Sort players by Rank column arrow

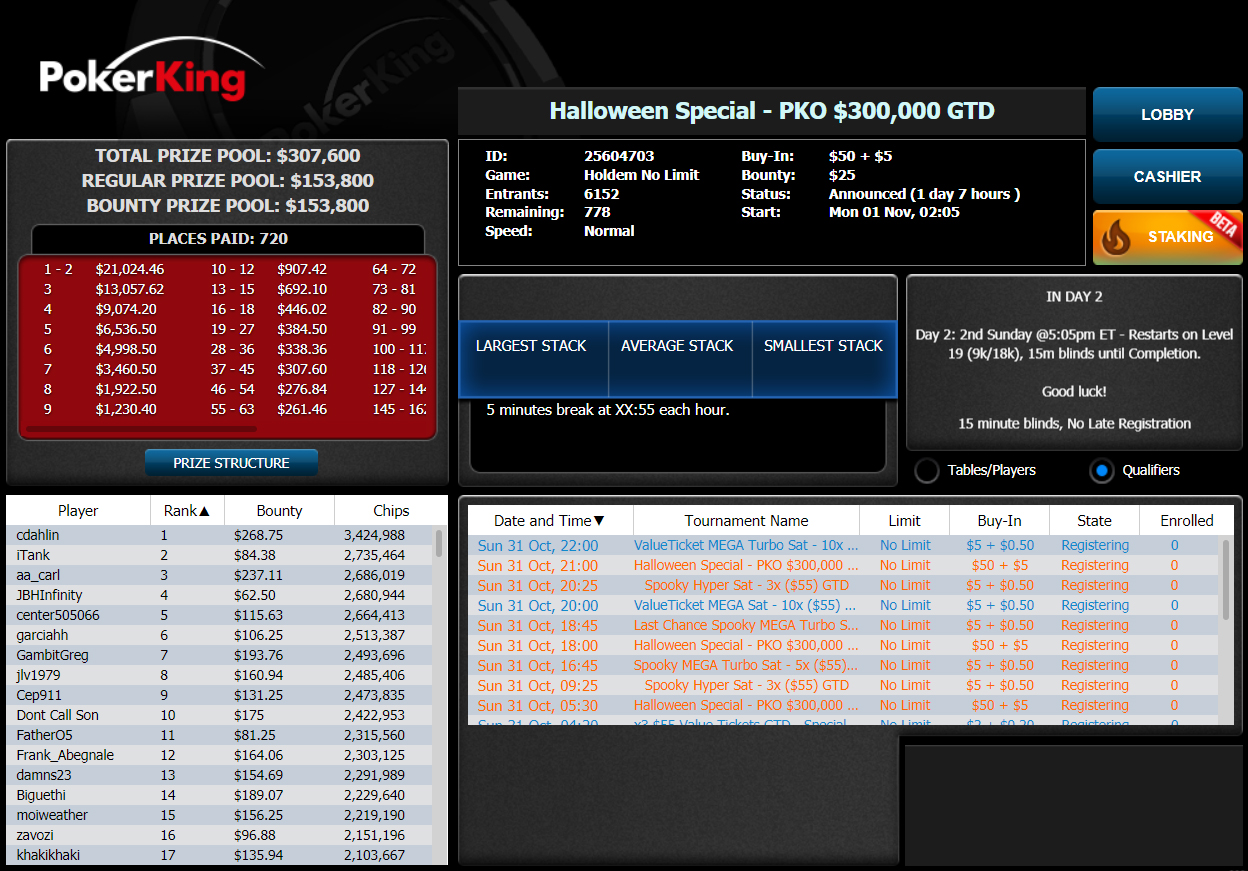click(x=204, y=511)
